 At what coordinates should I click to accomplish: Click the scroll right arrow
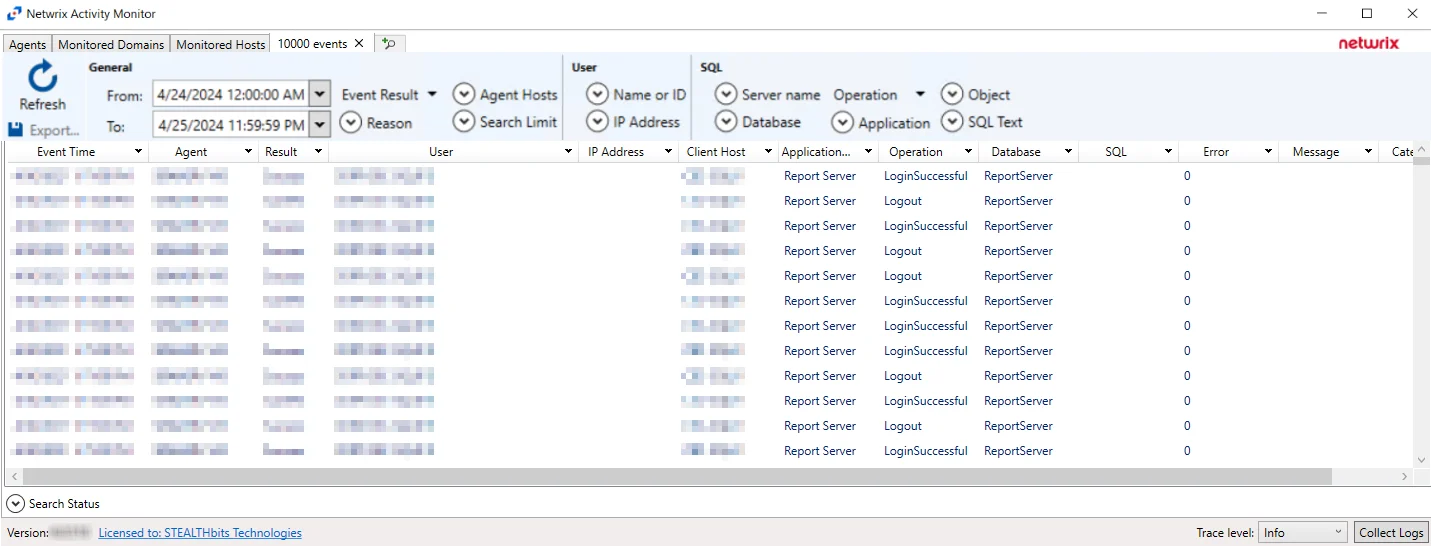(1405, 477)
